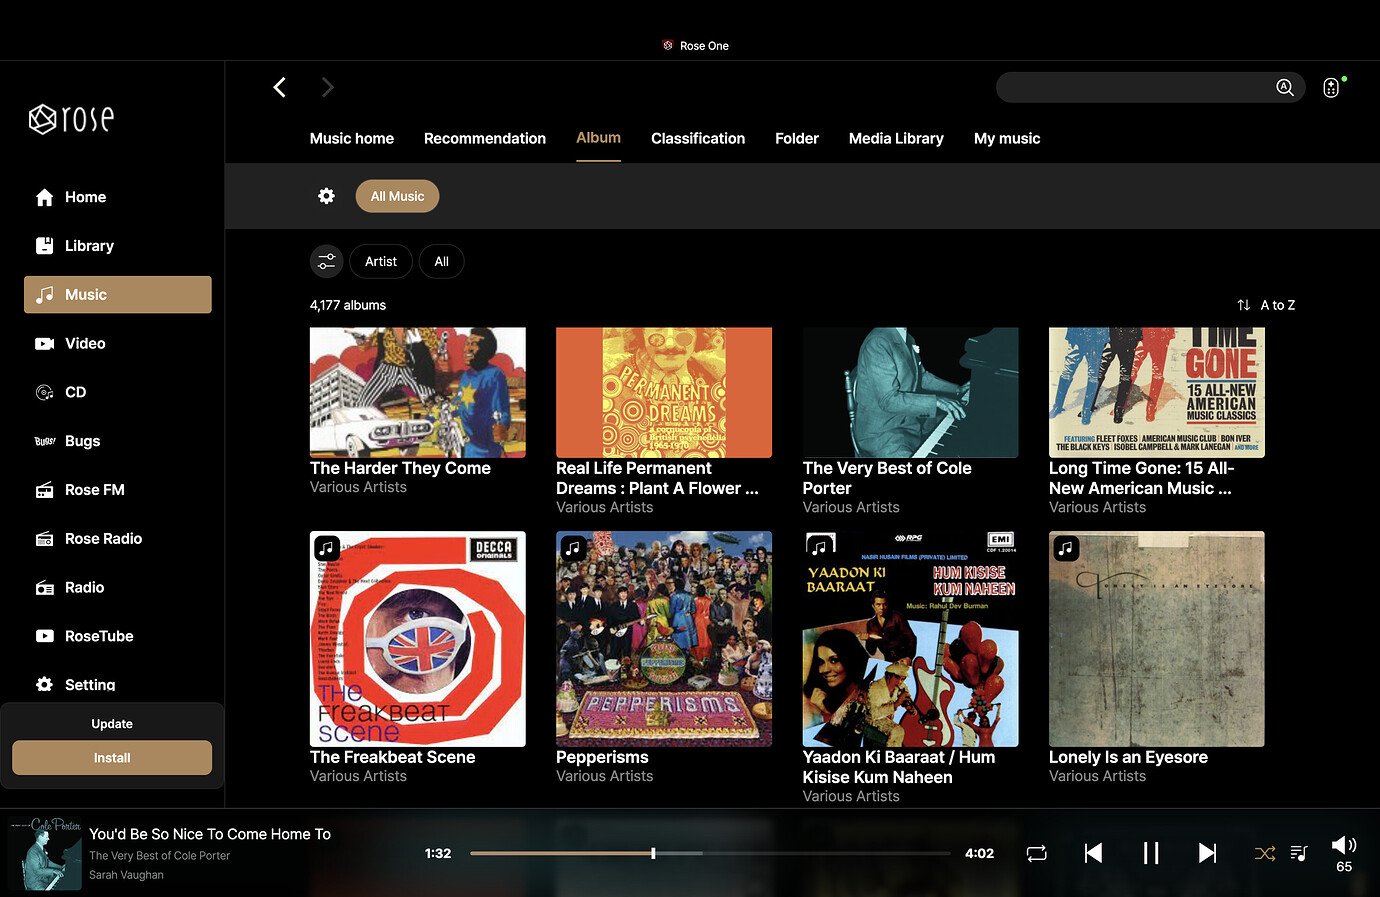
Task: Navigate forward with the right arrow
Action: pyautogui.click(x=327, y=88)
